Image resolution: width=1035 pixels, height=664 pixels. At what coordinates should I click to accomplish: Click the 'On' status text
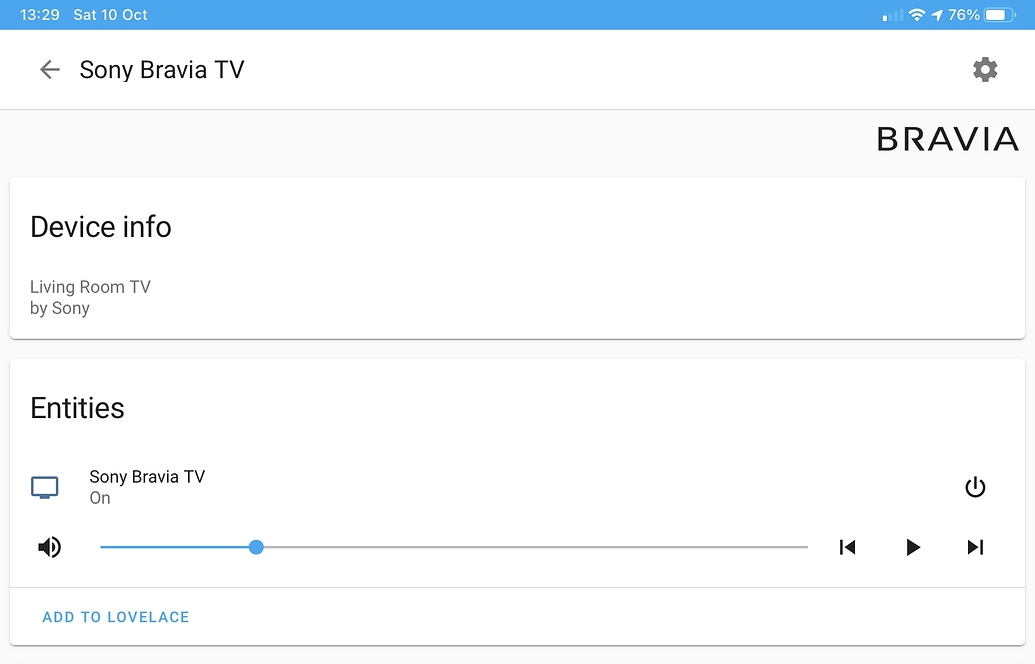click(x=99, y=498)
